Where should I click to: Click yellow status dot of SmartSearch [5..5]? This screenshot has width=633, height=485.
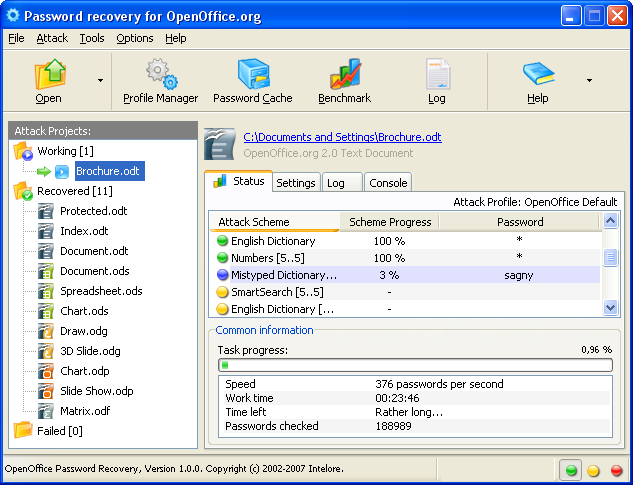click(222, 292)
